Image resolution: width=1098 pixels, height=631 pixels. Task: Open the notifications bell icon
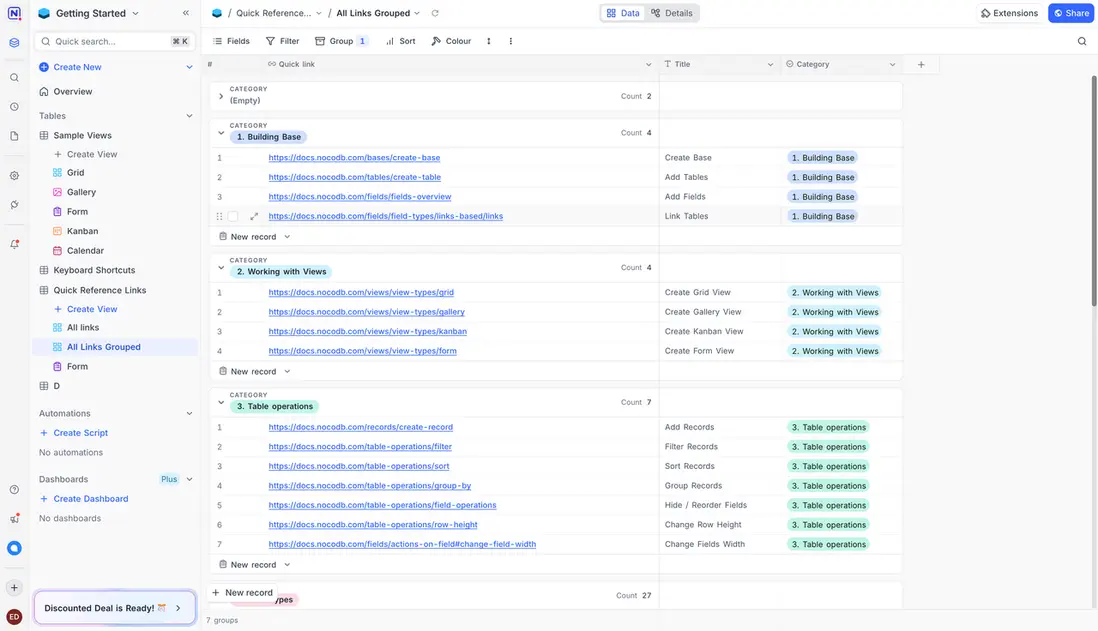pyautogui.click(x=14, y=244)
